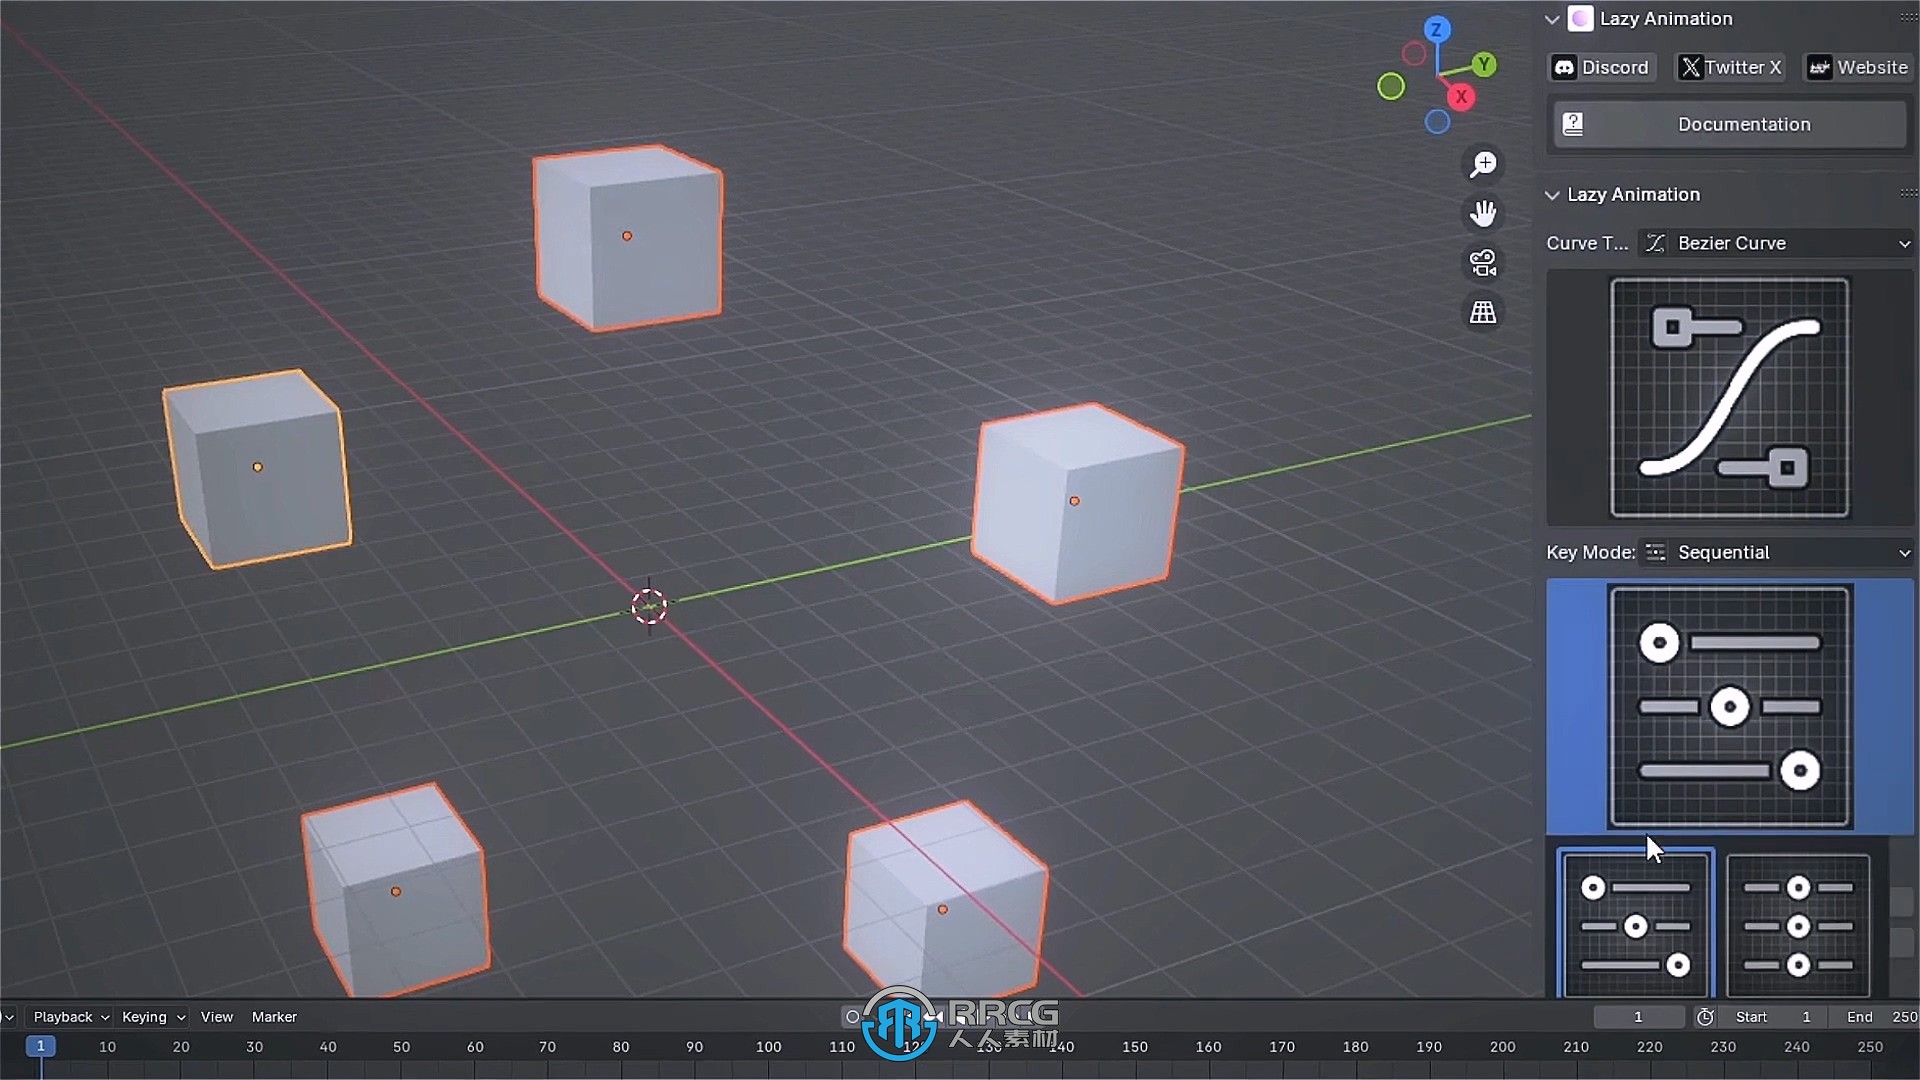This screenshot has height=1080, width=1920.
Task: Click the viewport navigation Y axis
Action: coord(1485,65)
